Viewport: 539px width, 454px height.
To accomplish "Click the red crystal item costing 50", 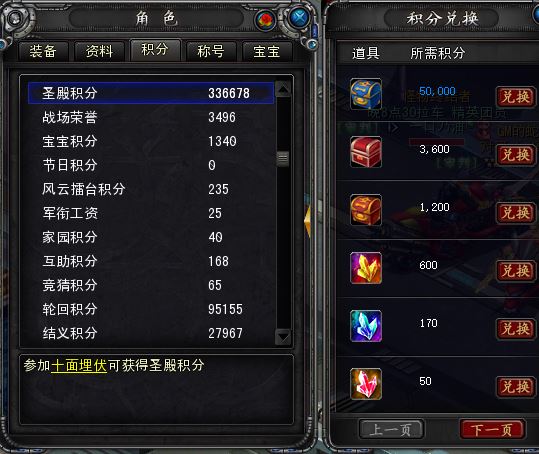I will [x=366, y=384].
